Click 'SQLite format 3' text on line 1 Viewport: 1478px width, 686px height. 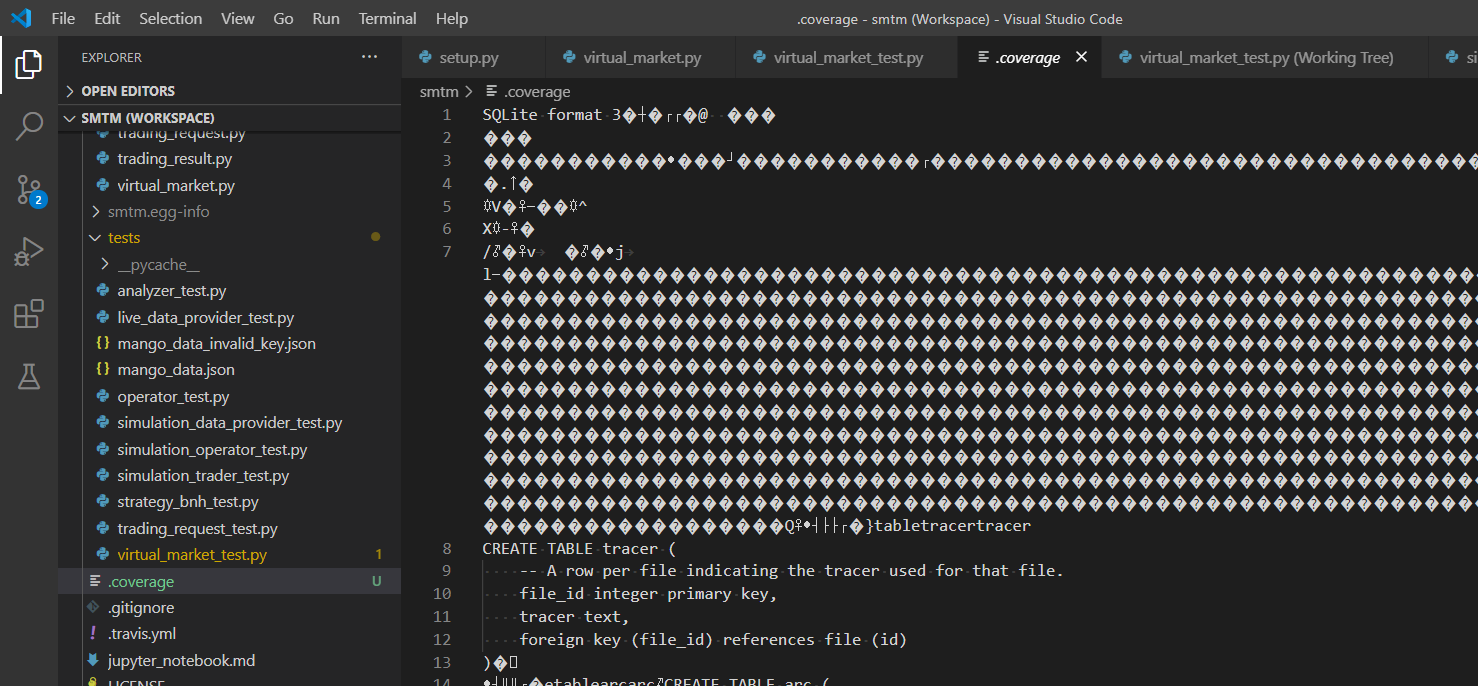pos(552,115)
